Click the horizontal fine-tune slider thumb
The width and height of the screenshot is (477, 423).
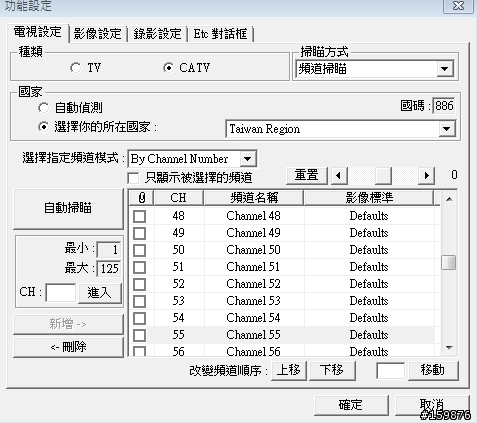click(383, 175)
